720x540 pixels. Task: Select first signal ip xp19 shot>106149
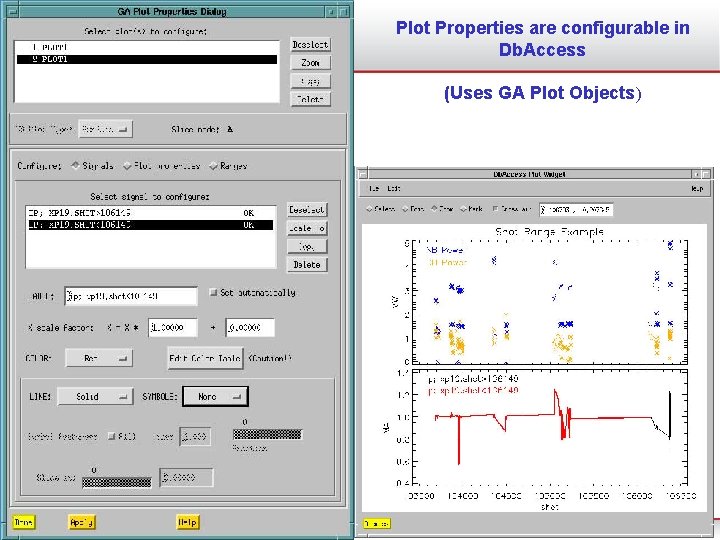(151, 213)
